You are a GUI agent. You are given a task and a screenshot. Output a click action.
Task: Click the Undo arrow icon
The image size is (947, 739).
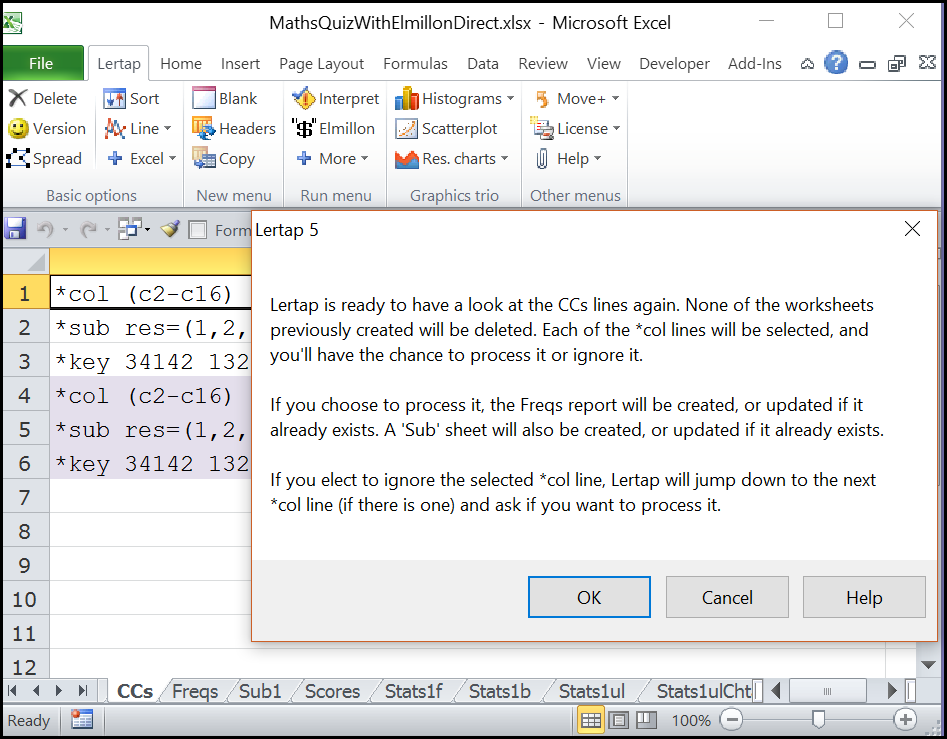(45, 229)
